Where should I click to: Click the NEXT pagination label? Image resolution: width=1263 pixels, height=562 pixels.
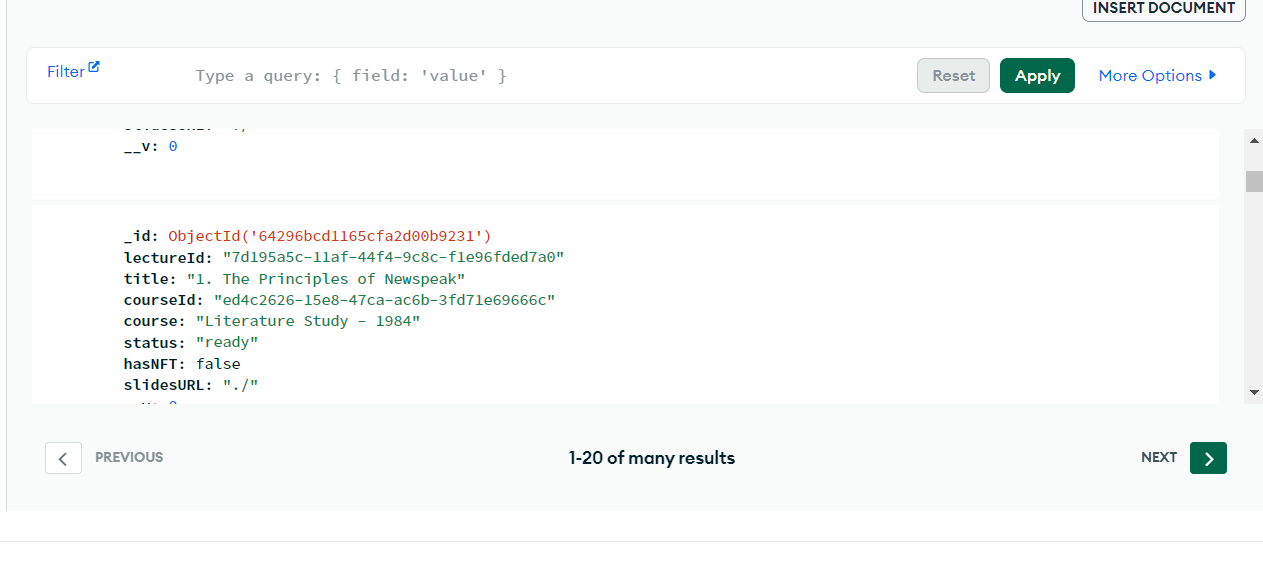coord(1158,457)
